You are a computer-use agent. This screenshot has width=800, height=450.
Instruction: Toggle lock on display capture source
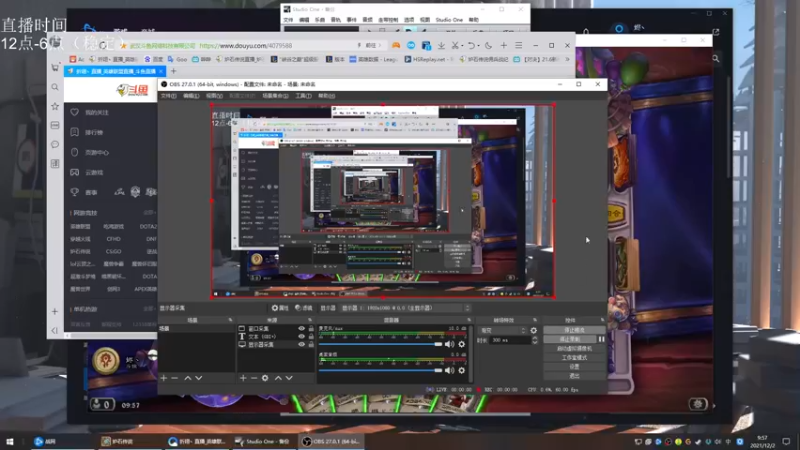tap(311, 344)
